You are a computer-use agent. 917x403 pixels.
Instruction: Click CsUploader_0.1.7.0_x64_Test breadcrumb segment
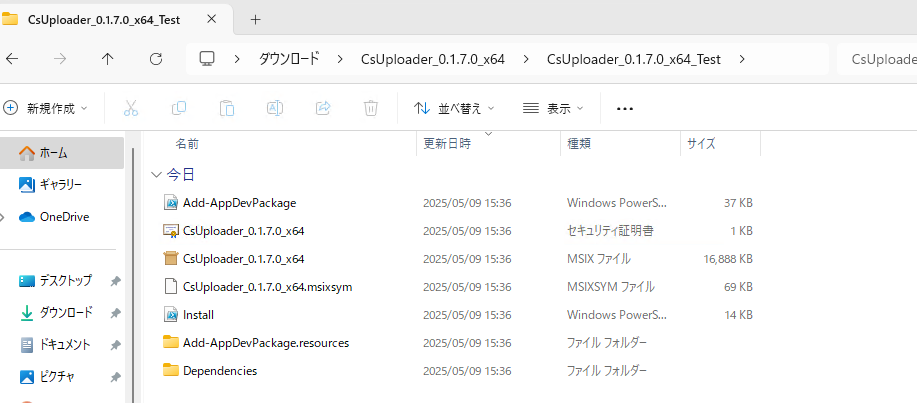634,59
